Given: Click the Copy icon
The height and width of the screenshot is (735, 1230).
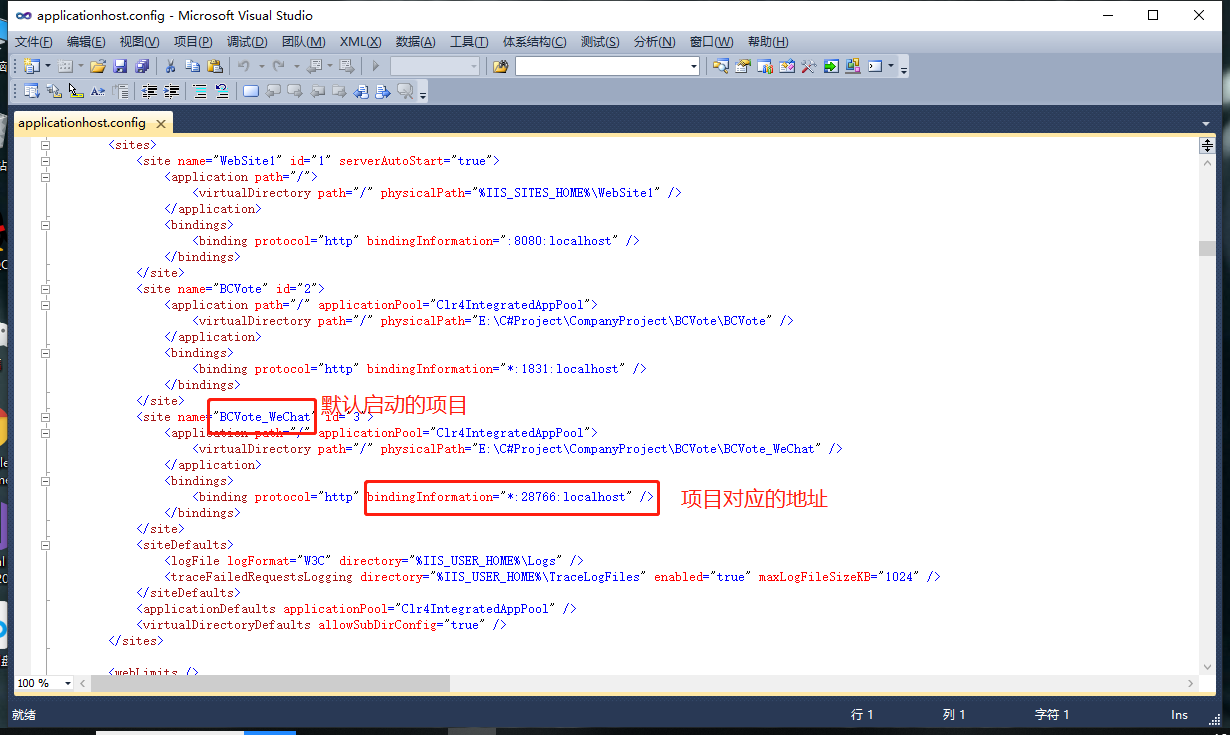Looking at the screenshot, I should [193, 66].
